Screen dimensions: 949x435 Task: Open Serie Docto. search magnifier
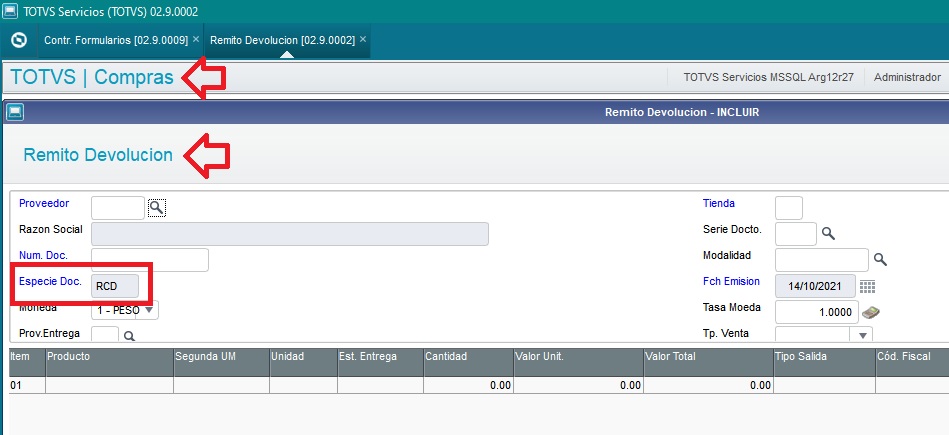tap(828, 234)
